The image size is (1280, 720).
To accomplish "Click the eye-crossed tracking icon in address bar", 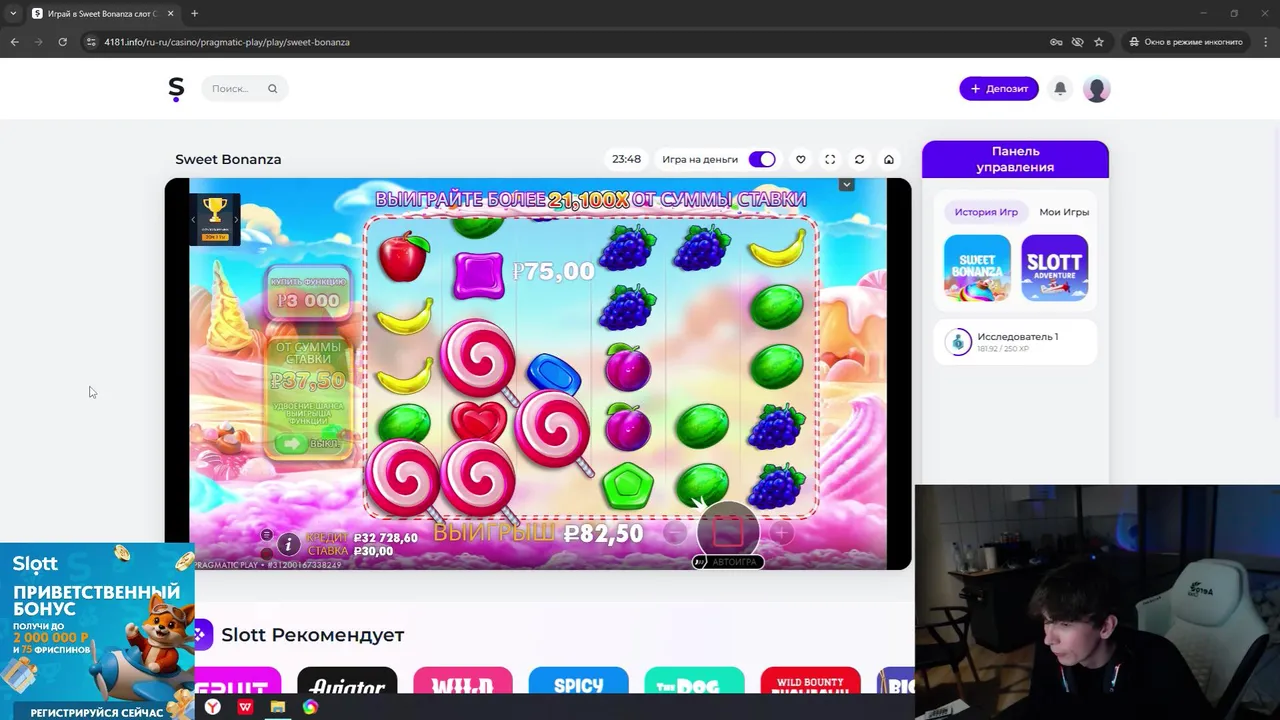I will coord(1077,42).
